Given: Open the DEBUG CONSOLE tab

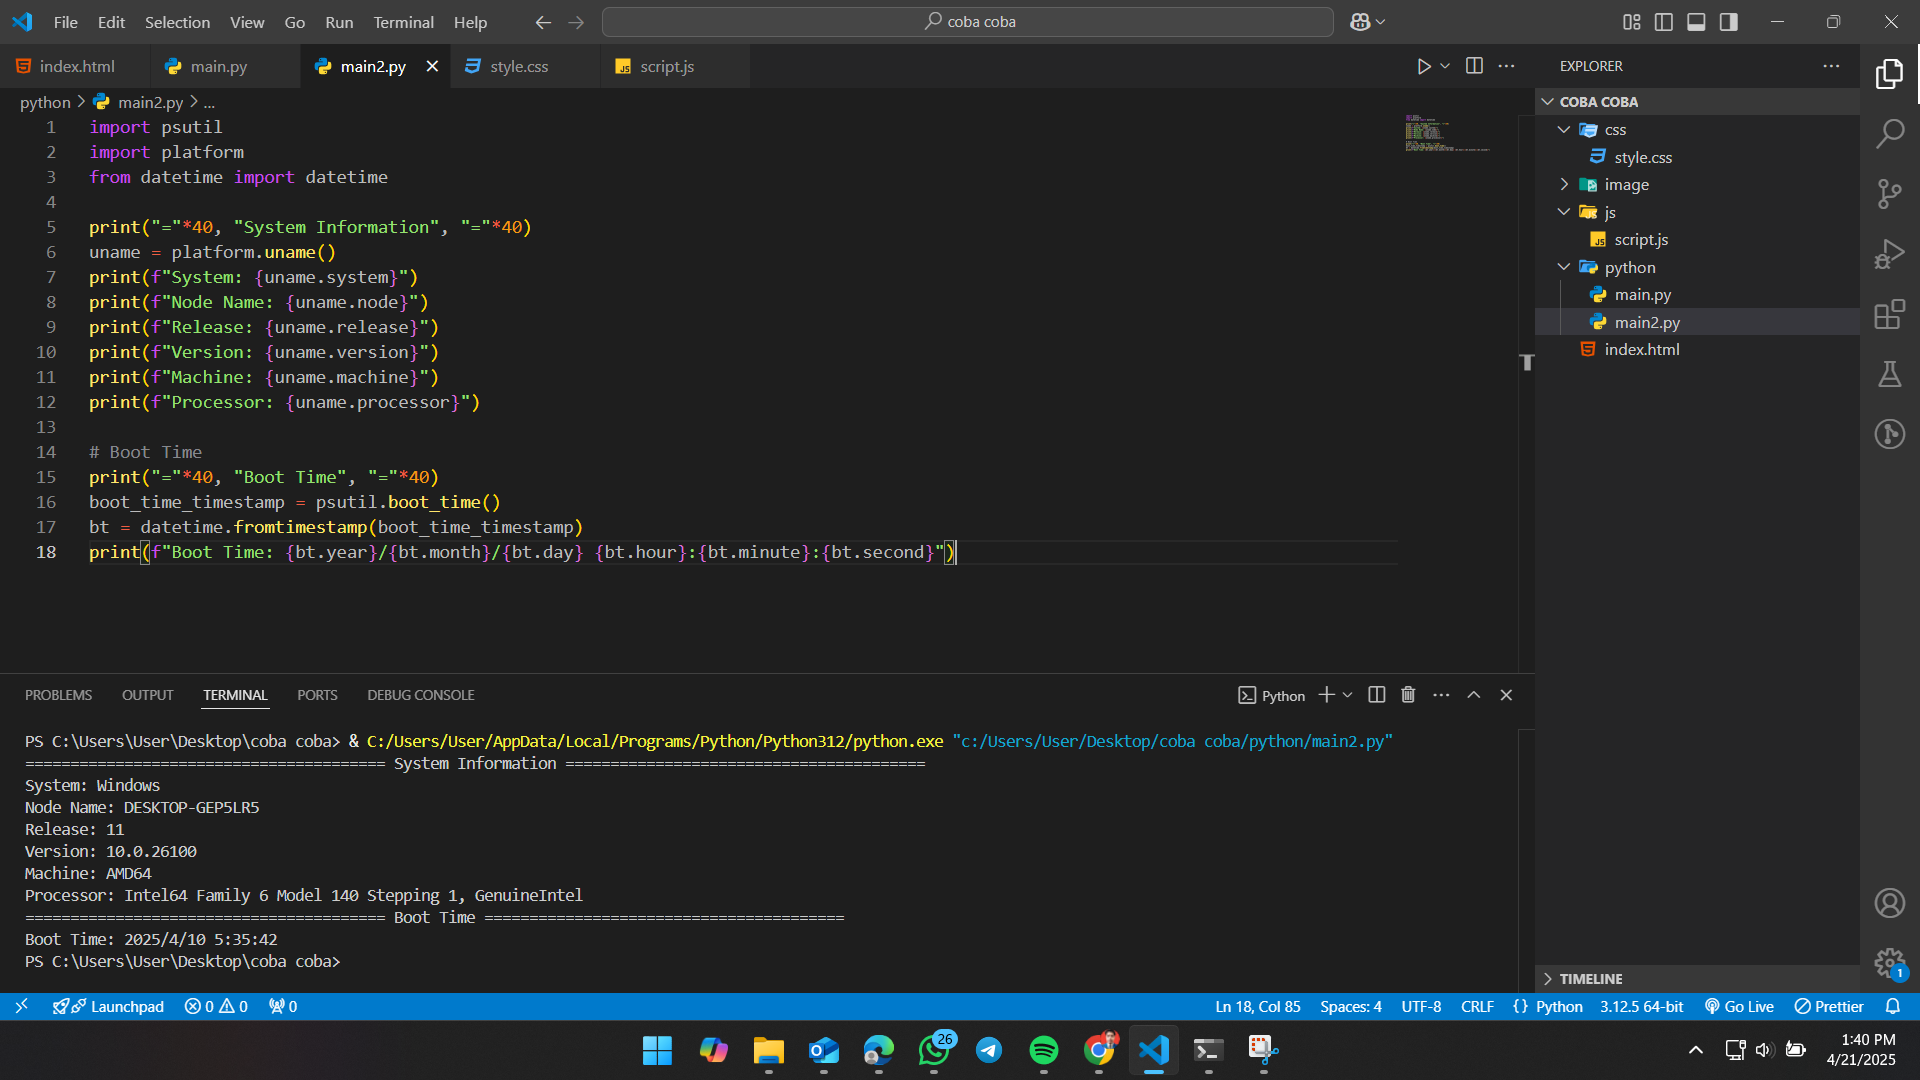Looking at the screenshot, I should [x=420, y=695].
